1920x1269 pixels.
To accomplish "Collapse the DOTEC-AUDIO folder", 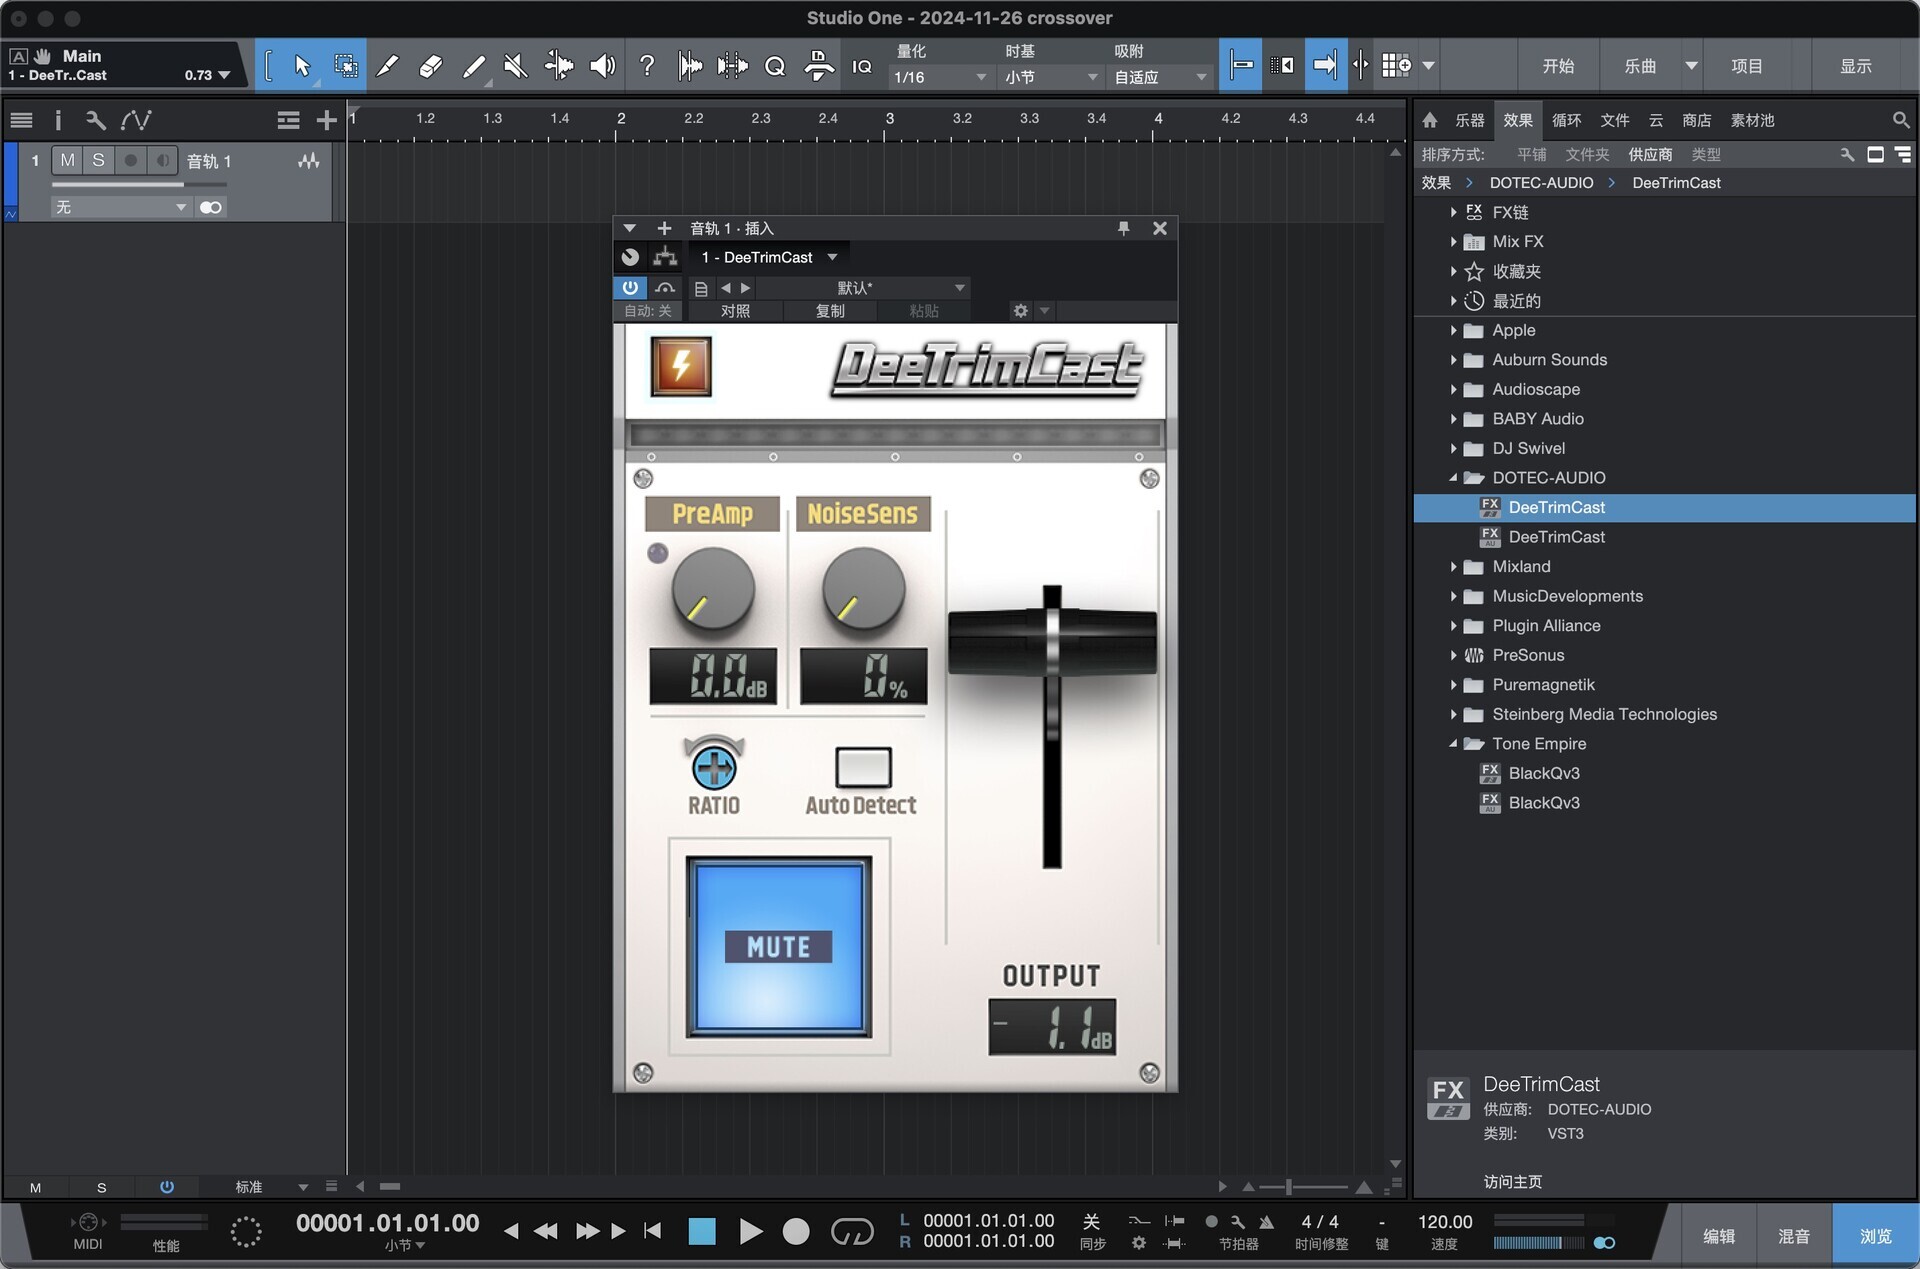I will (x=1453, y=478).
